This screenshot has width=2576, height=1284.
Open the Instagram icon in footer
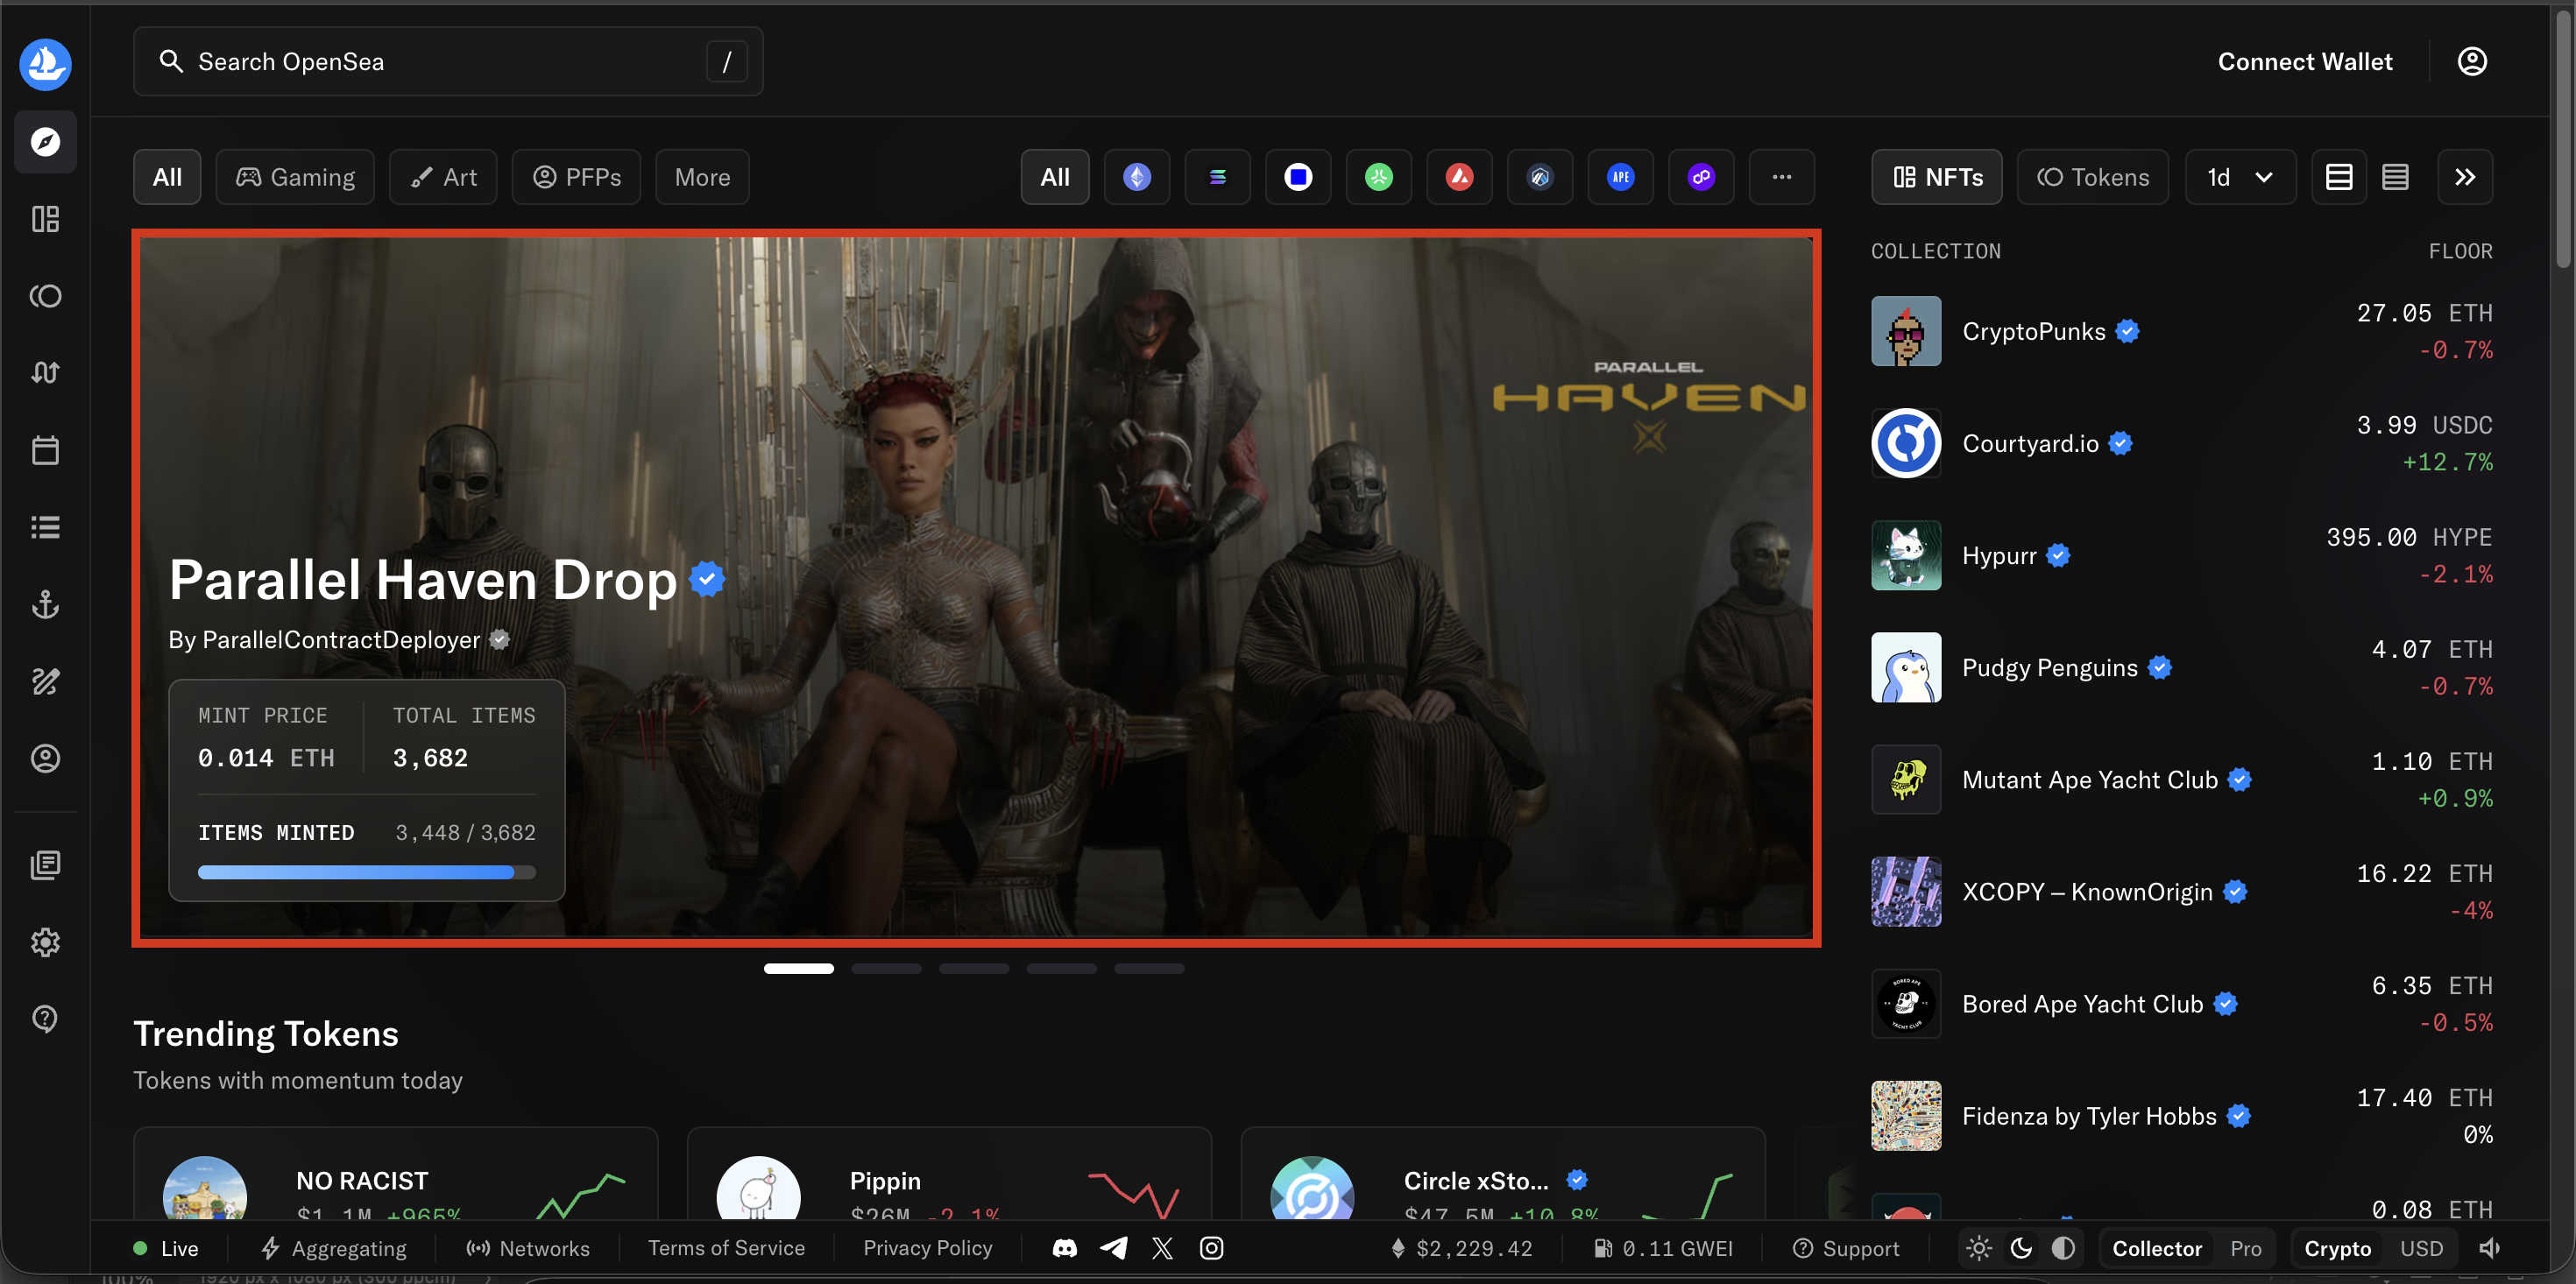point(1211,1248)
